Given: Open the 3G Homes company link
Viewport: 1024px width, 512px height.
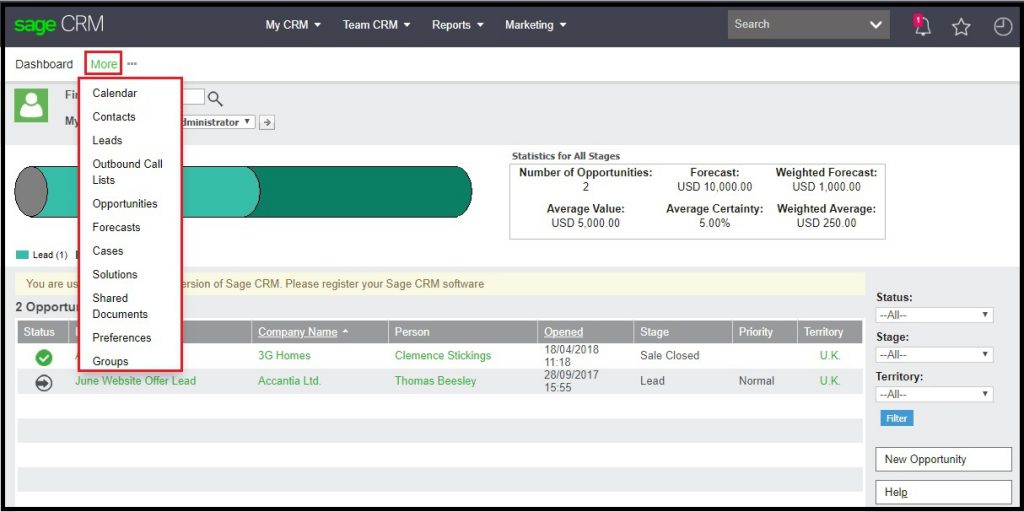Looking at the screenshot, I should click(x=284, y=356).
